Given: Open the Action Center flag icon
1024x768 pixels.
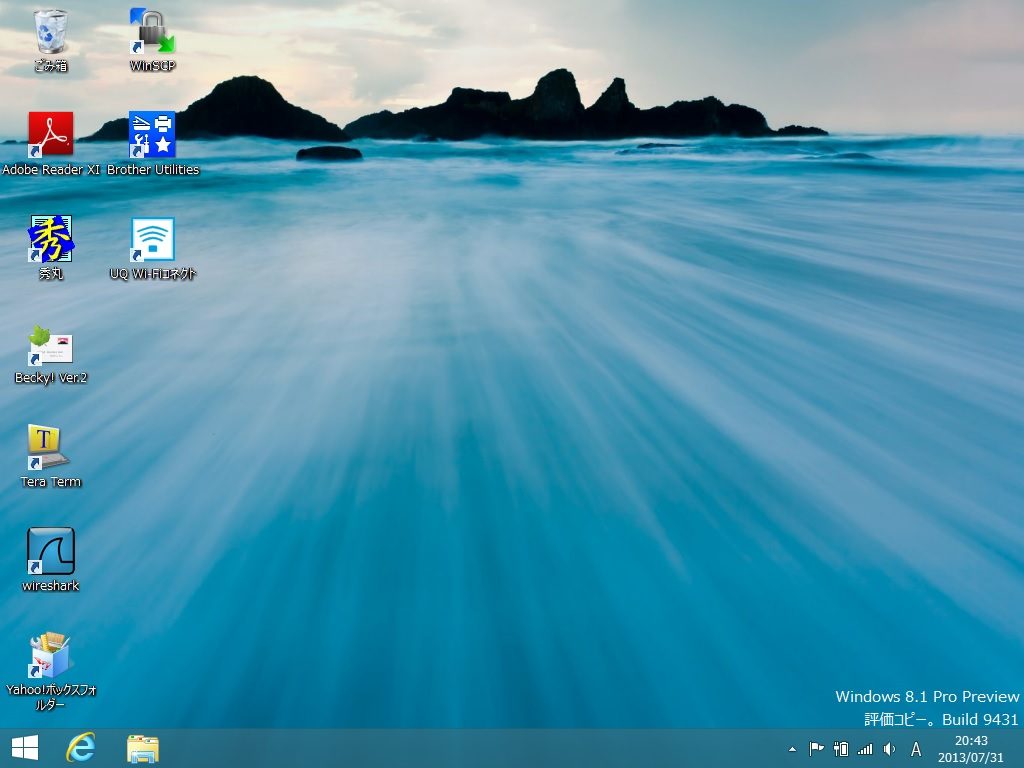Looking at the screenshot, I should coord(816,749).
